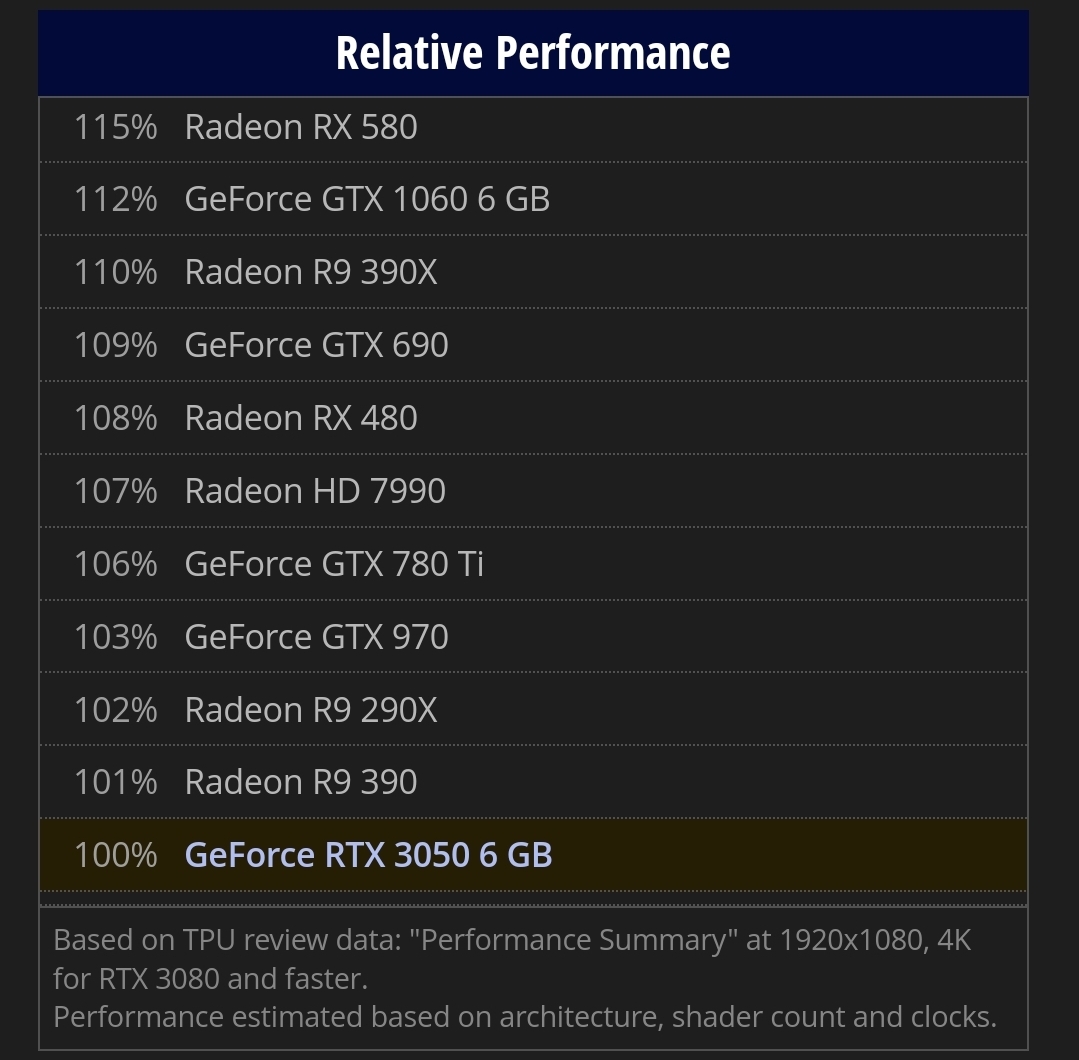
Task: Click the TPU review data footnote
Action: pos(512,959)
